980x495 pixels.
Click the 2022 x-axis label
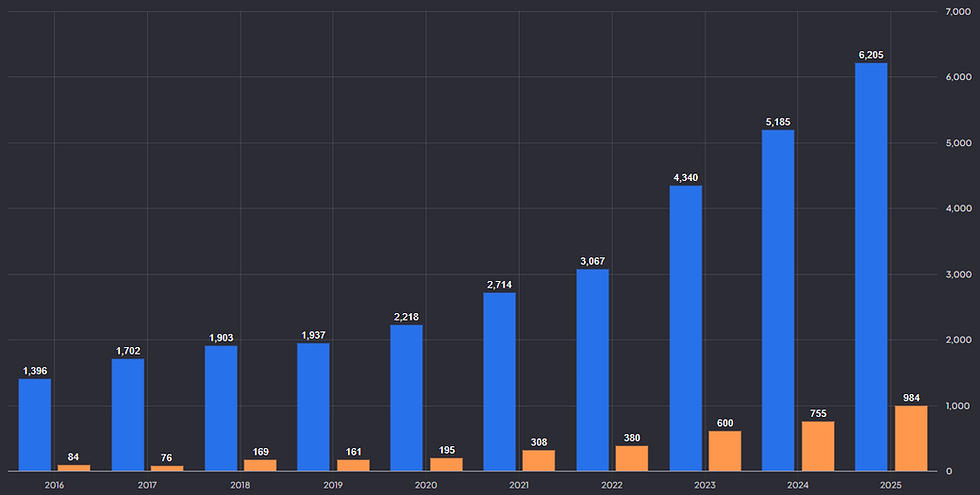[612, 485]
